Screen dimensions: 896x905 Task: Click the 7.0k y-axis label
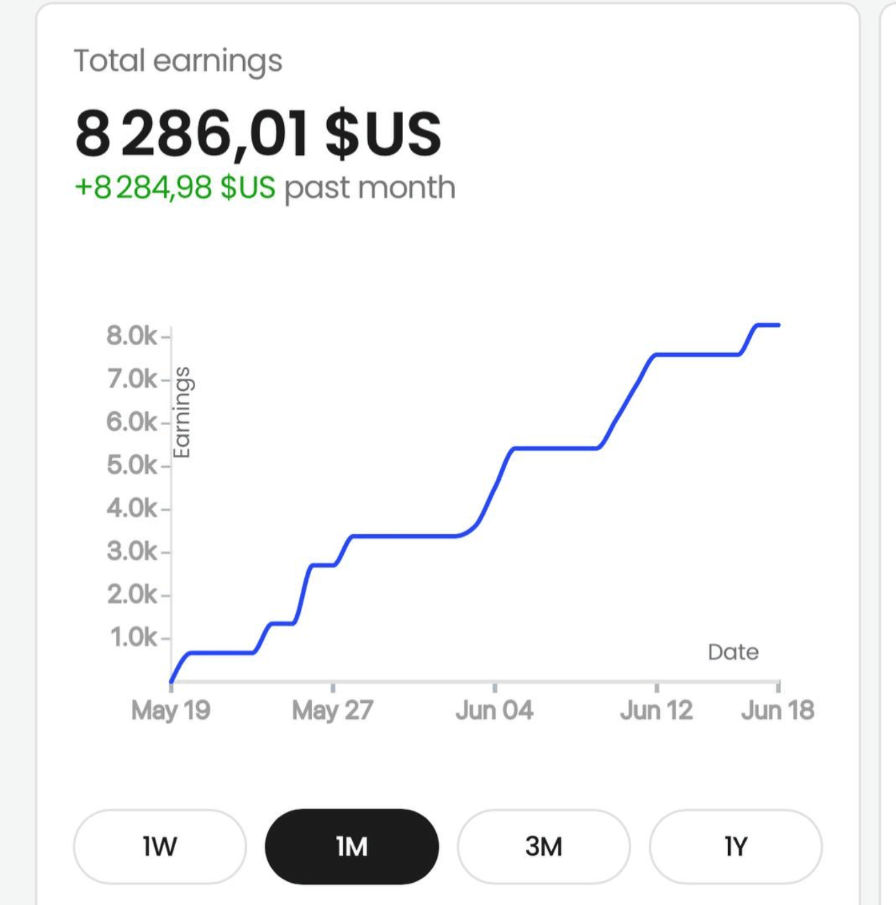[131, 380]
